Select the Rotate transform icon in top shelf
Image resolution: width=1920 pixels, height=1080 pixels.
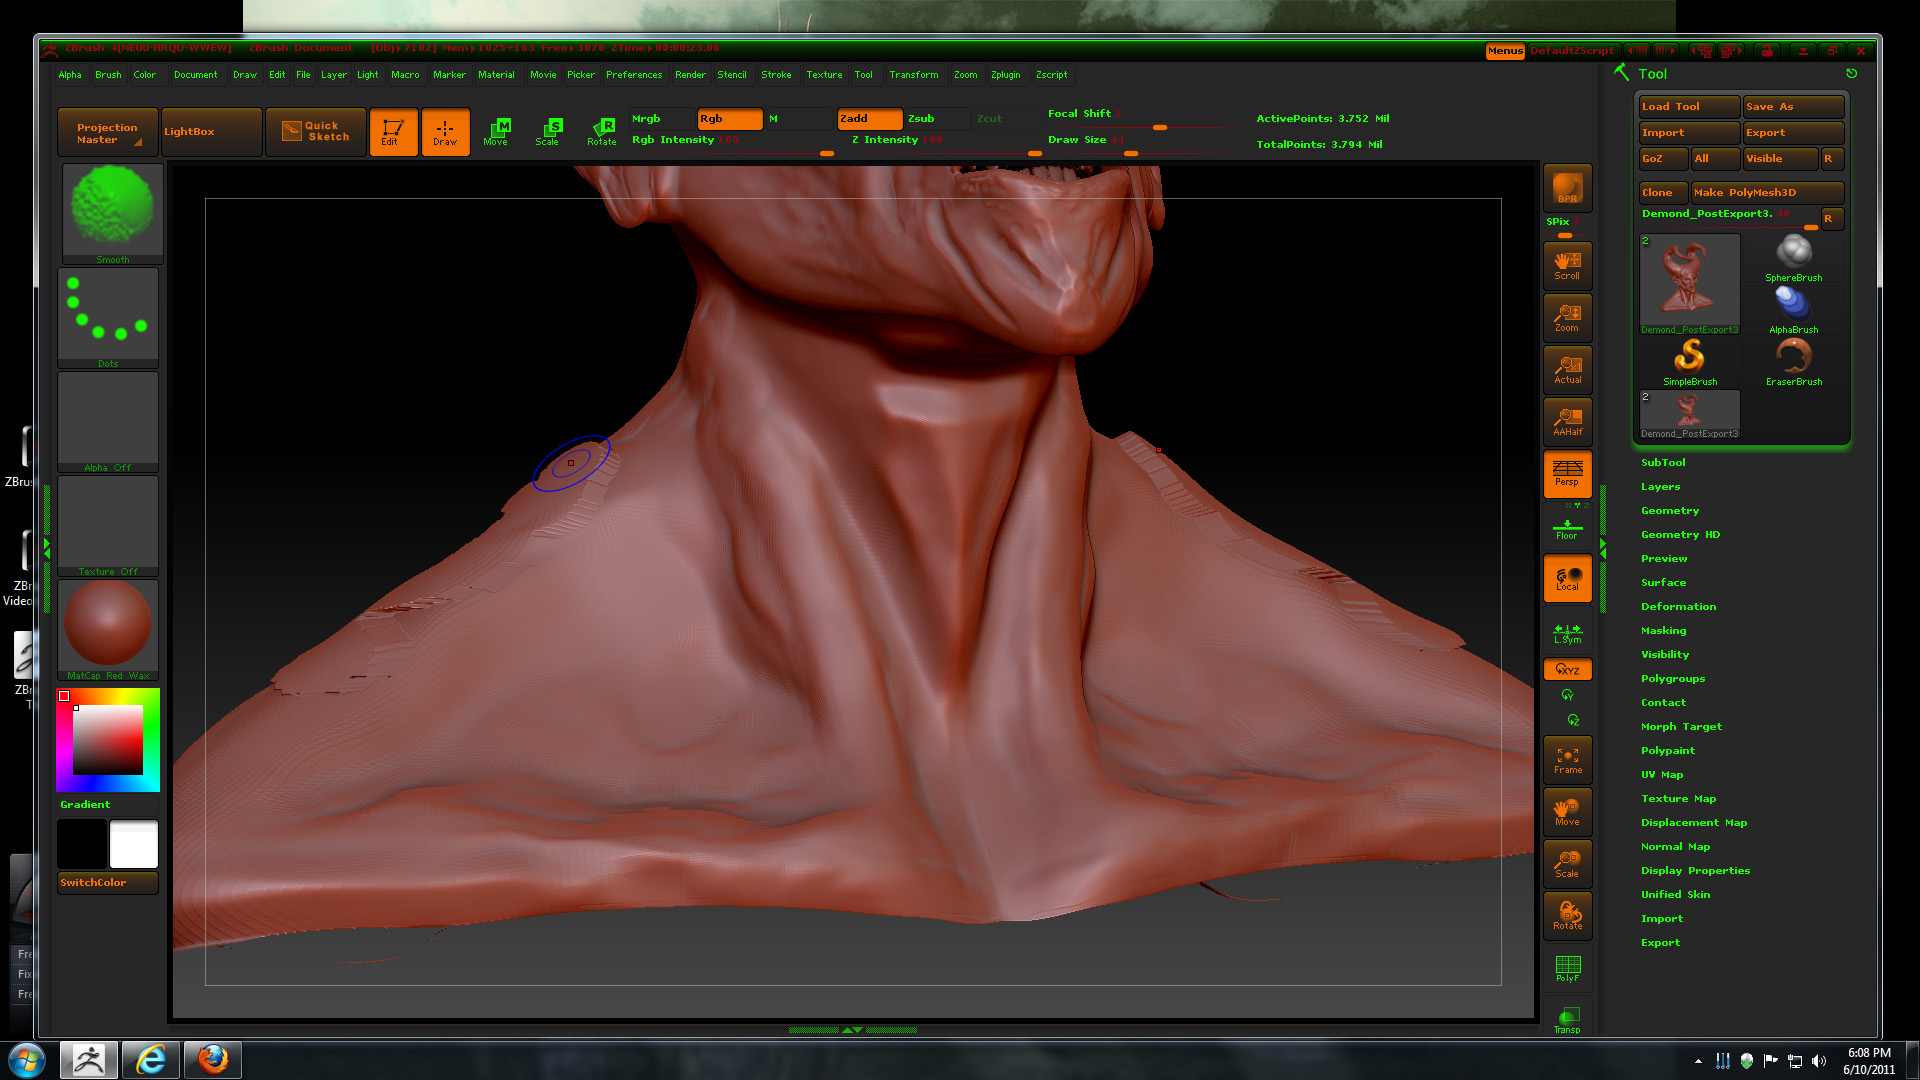pos(602,131)
